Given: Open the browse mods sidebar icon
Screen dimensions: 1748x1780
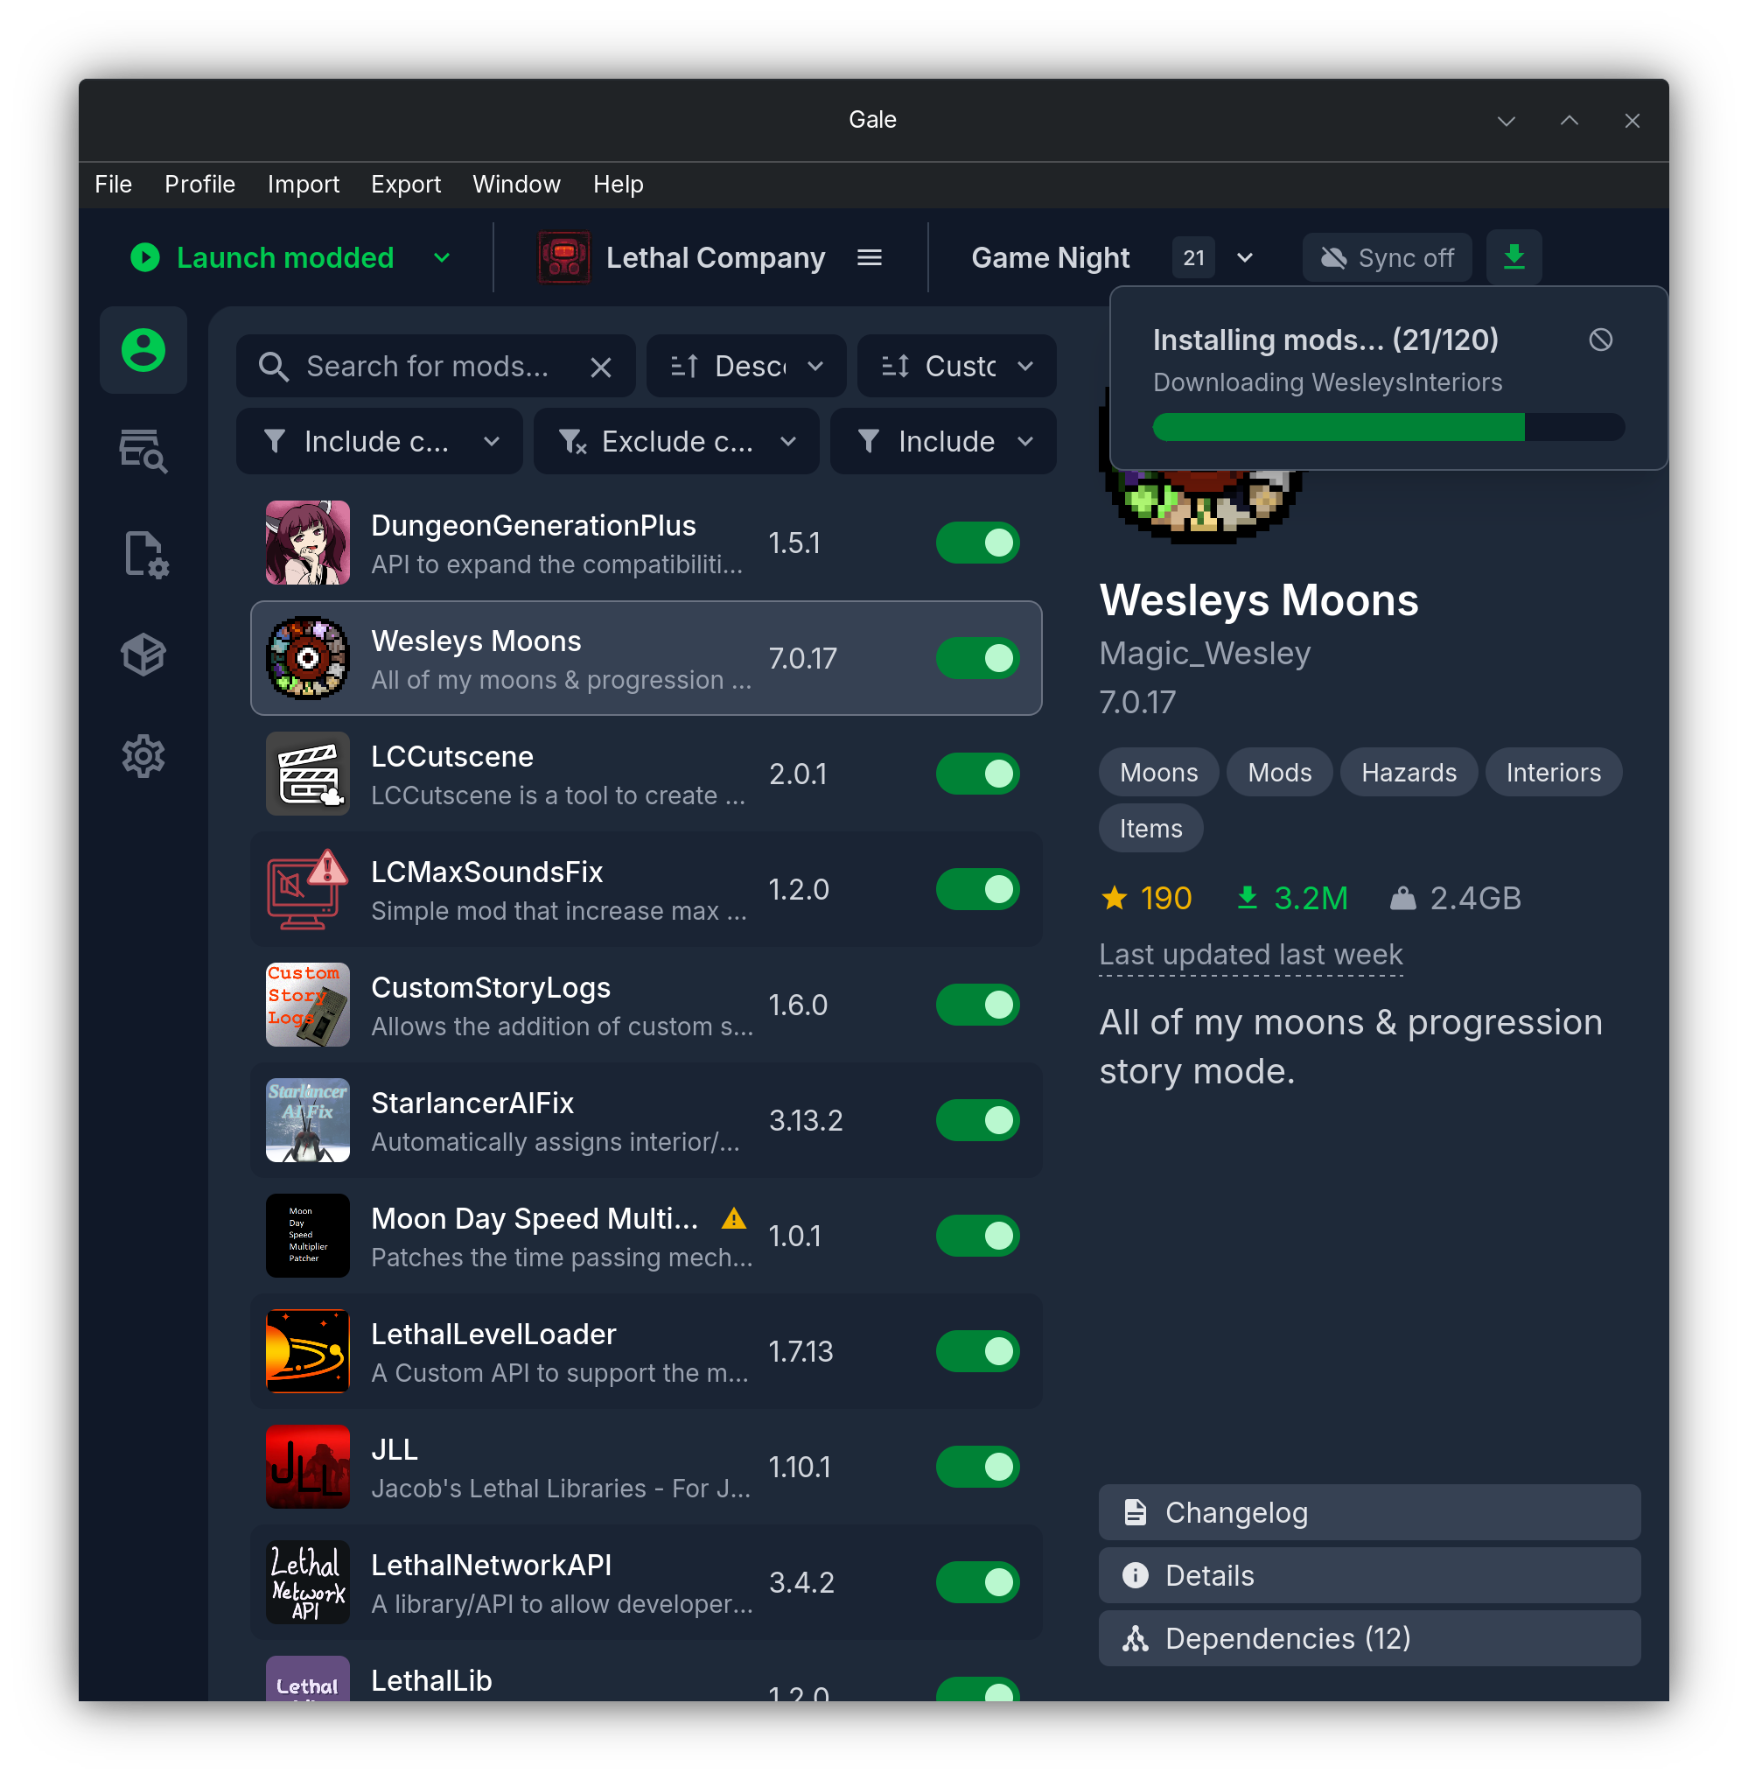Looking at the screenshot, I should (x=143, y=452).
